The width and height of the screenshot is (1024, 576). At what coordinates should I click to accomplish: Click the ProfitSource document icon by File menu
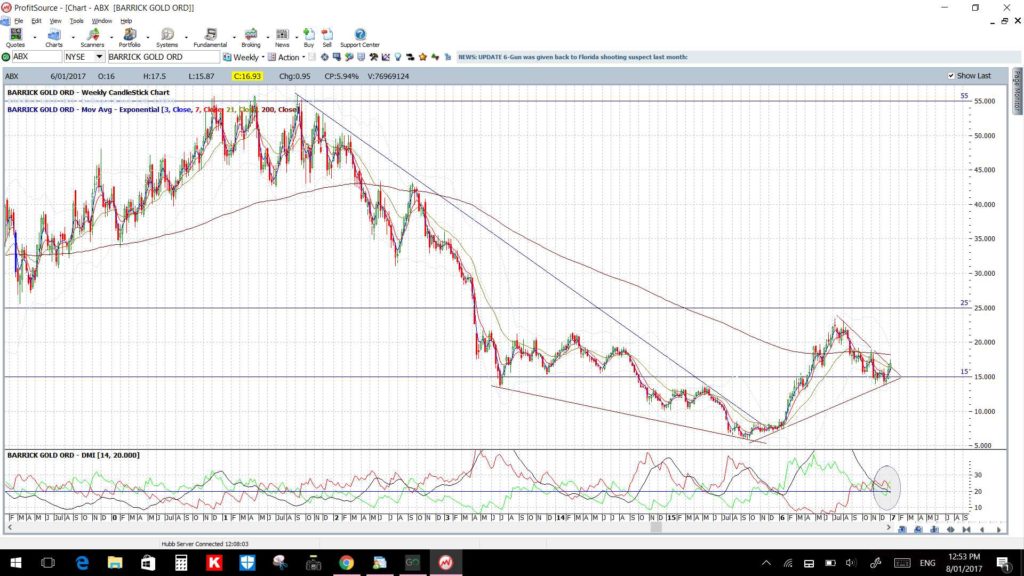click(5, 21)
